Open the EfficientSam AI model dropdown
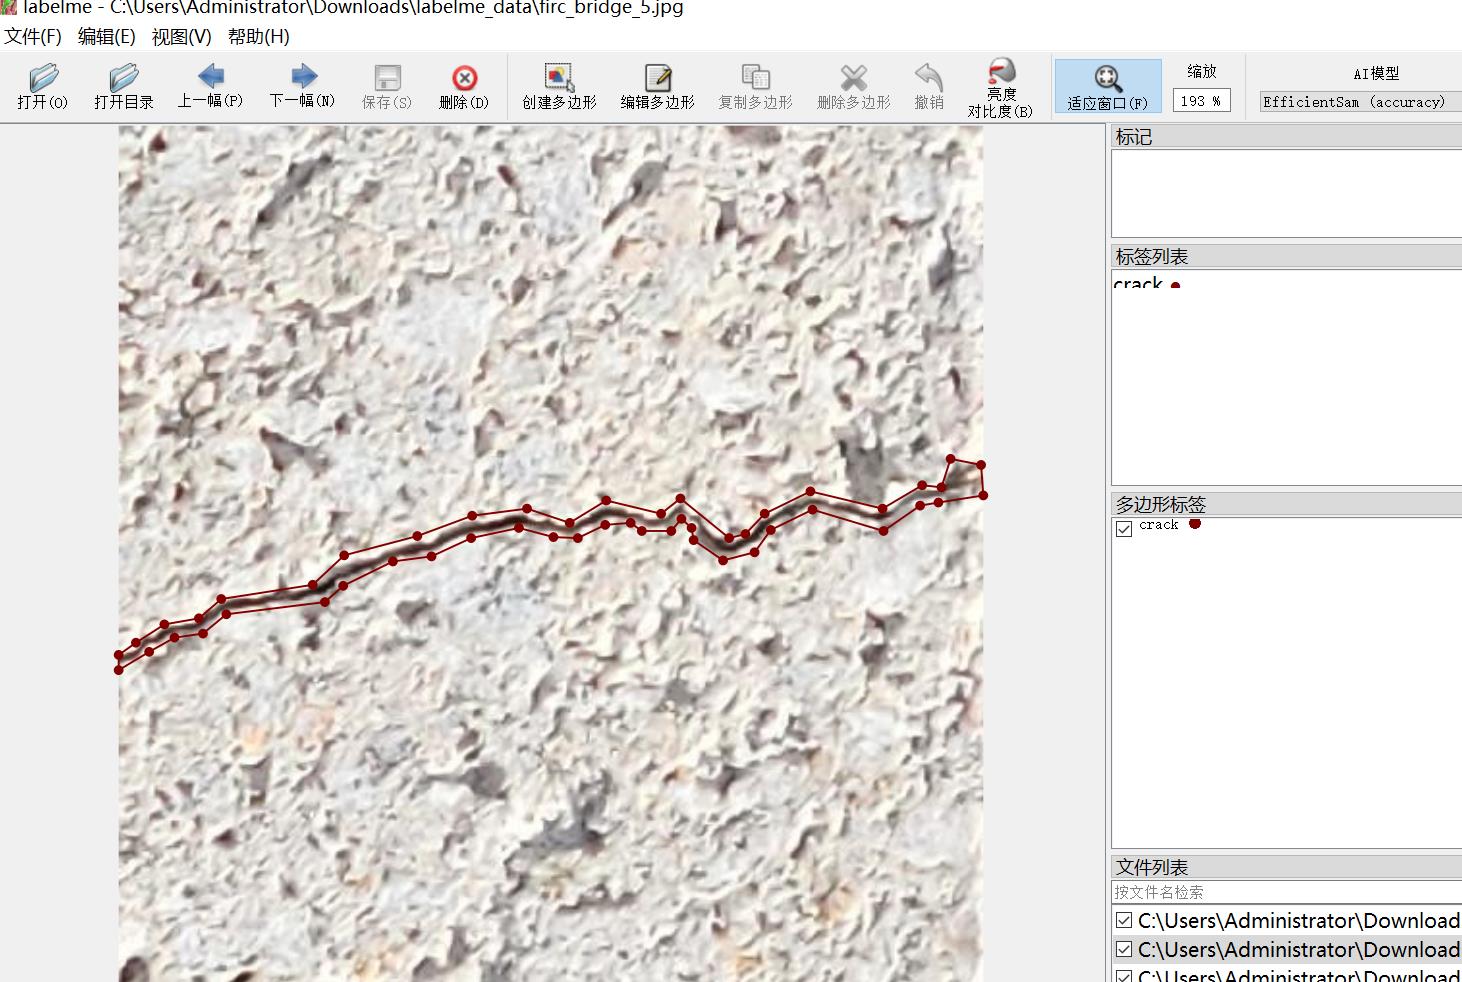This screenshot has height=982, width=1462. (1358, 102)
